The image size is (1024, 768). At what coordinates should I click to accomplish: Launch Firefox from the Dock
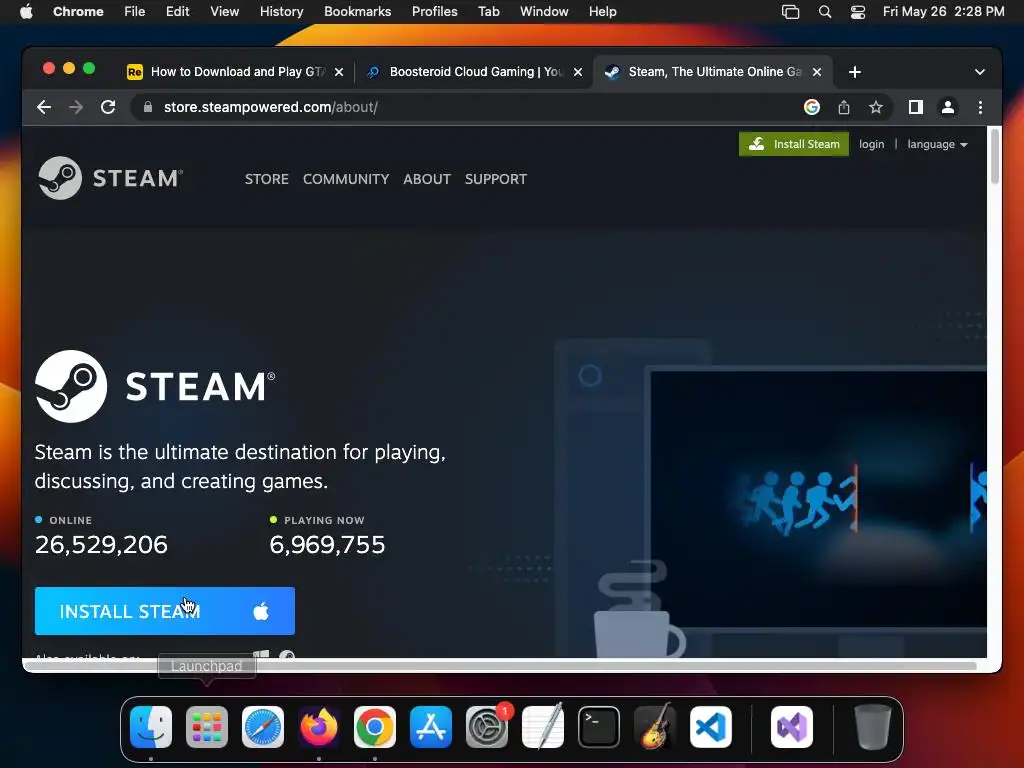(x=319, y=727)
